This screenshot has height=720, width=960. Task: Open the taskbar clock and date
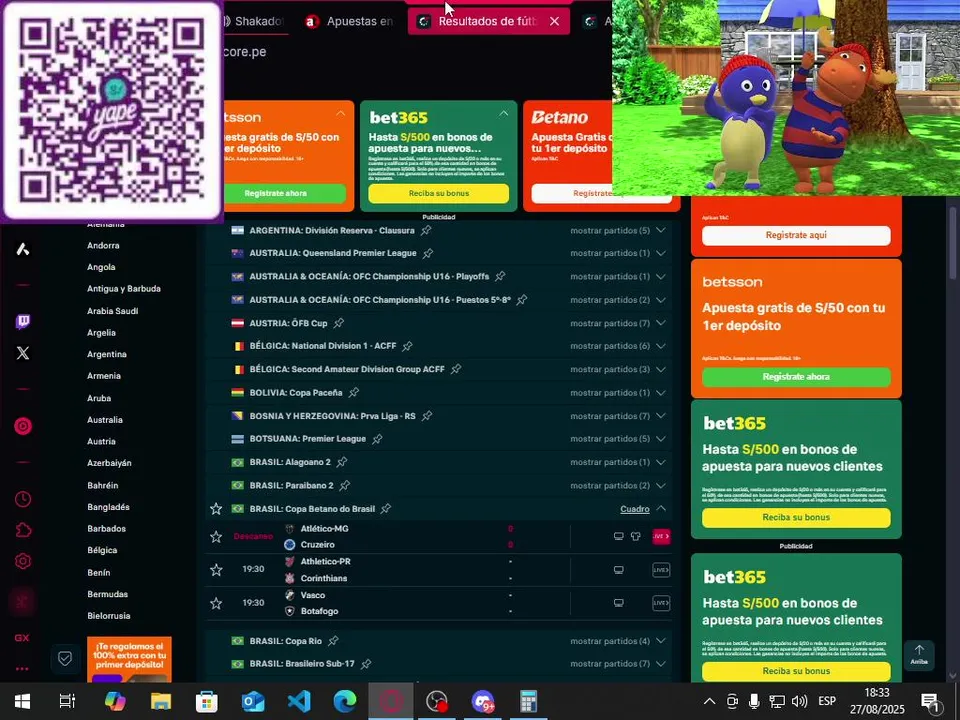pos(877,701)
